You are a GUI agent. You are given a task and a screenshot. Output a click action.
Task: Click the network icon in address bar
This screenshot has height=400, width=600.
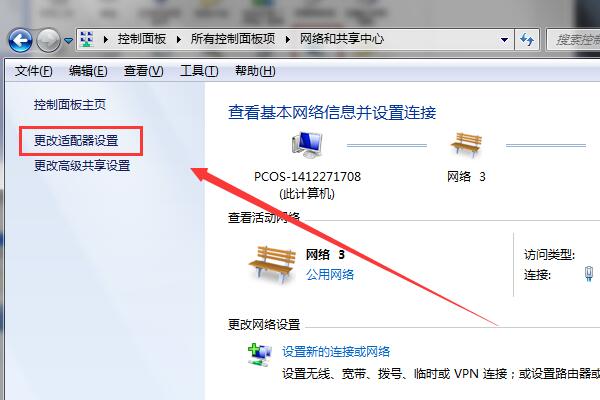[87, 39]
